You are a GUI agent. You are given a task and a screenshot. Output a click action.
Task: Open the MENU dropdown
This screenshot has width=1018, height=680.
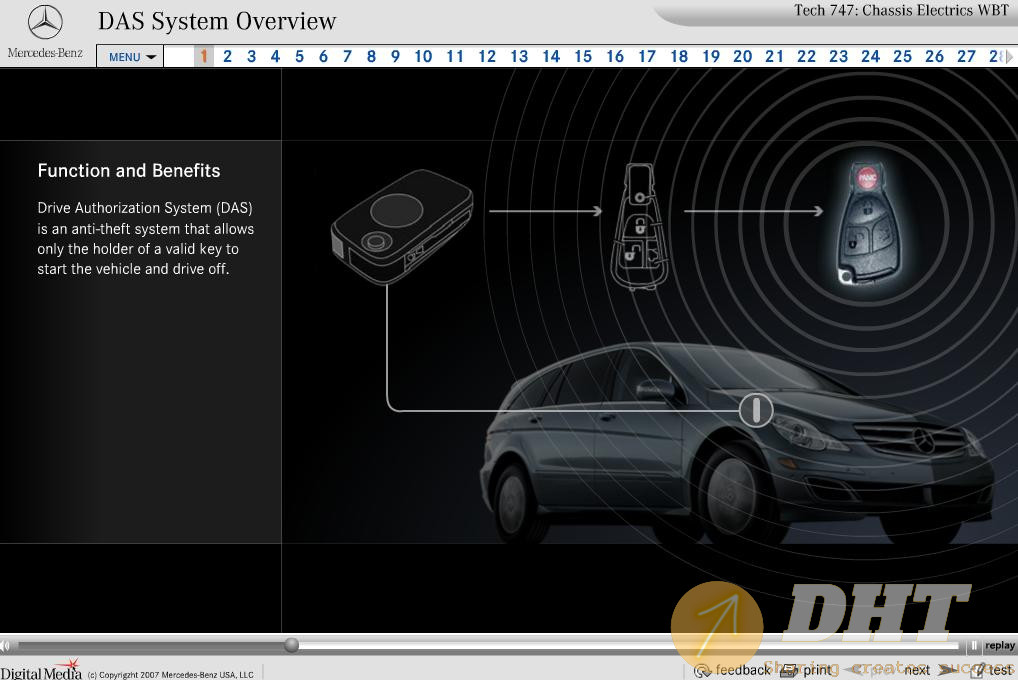[x=130, y=57]
